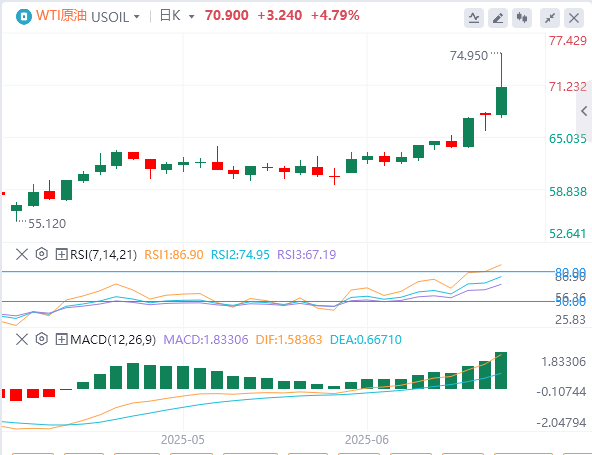Select the pencil drawing tool

pos(498,18)
